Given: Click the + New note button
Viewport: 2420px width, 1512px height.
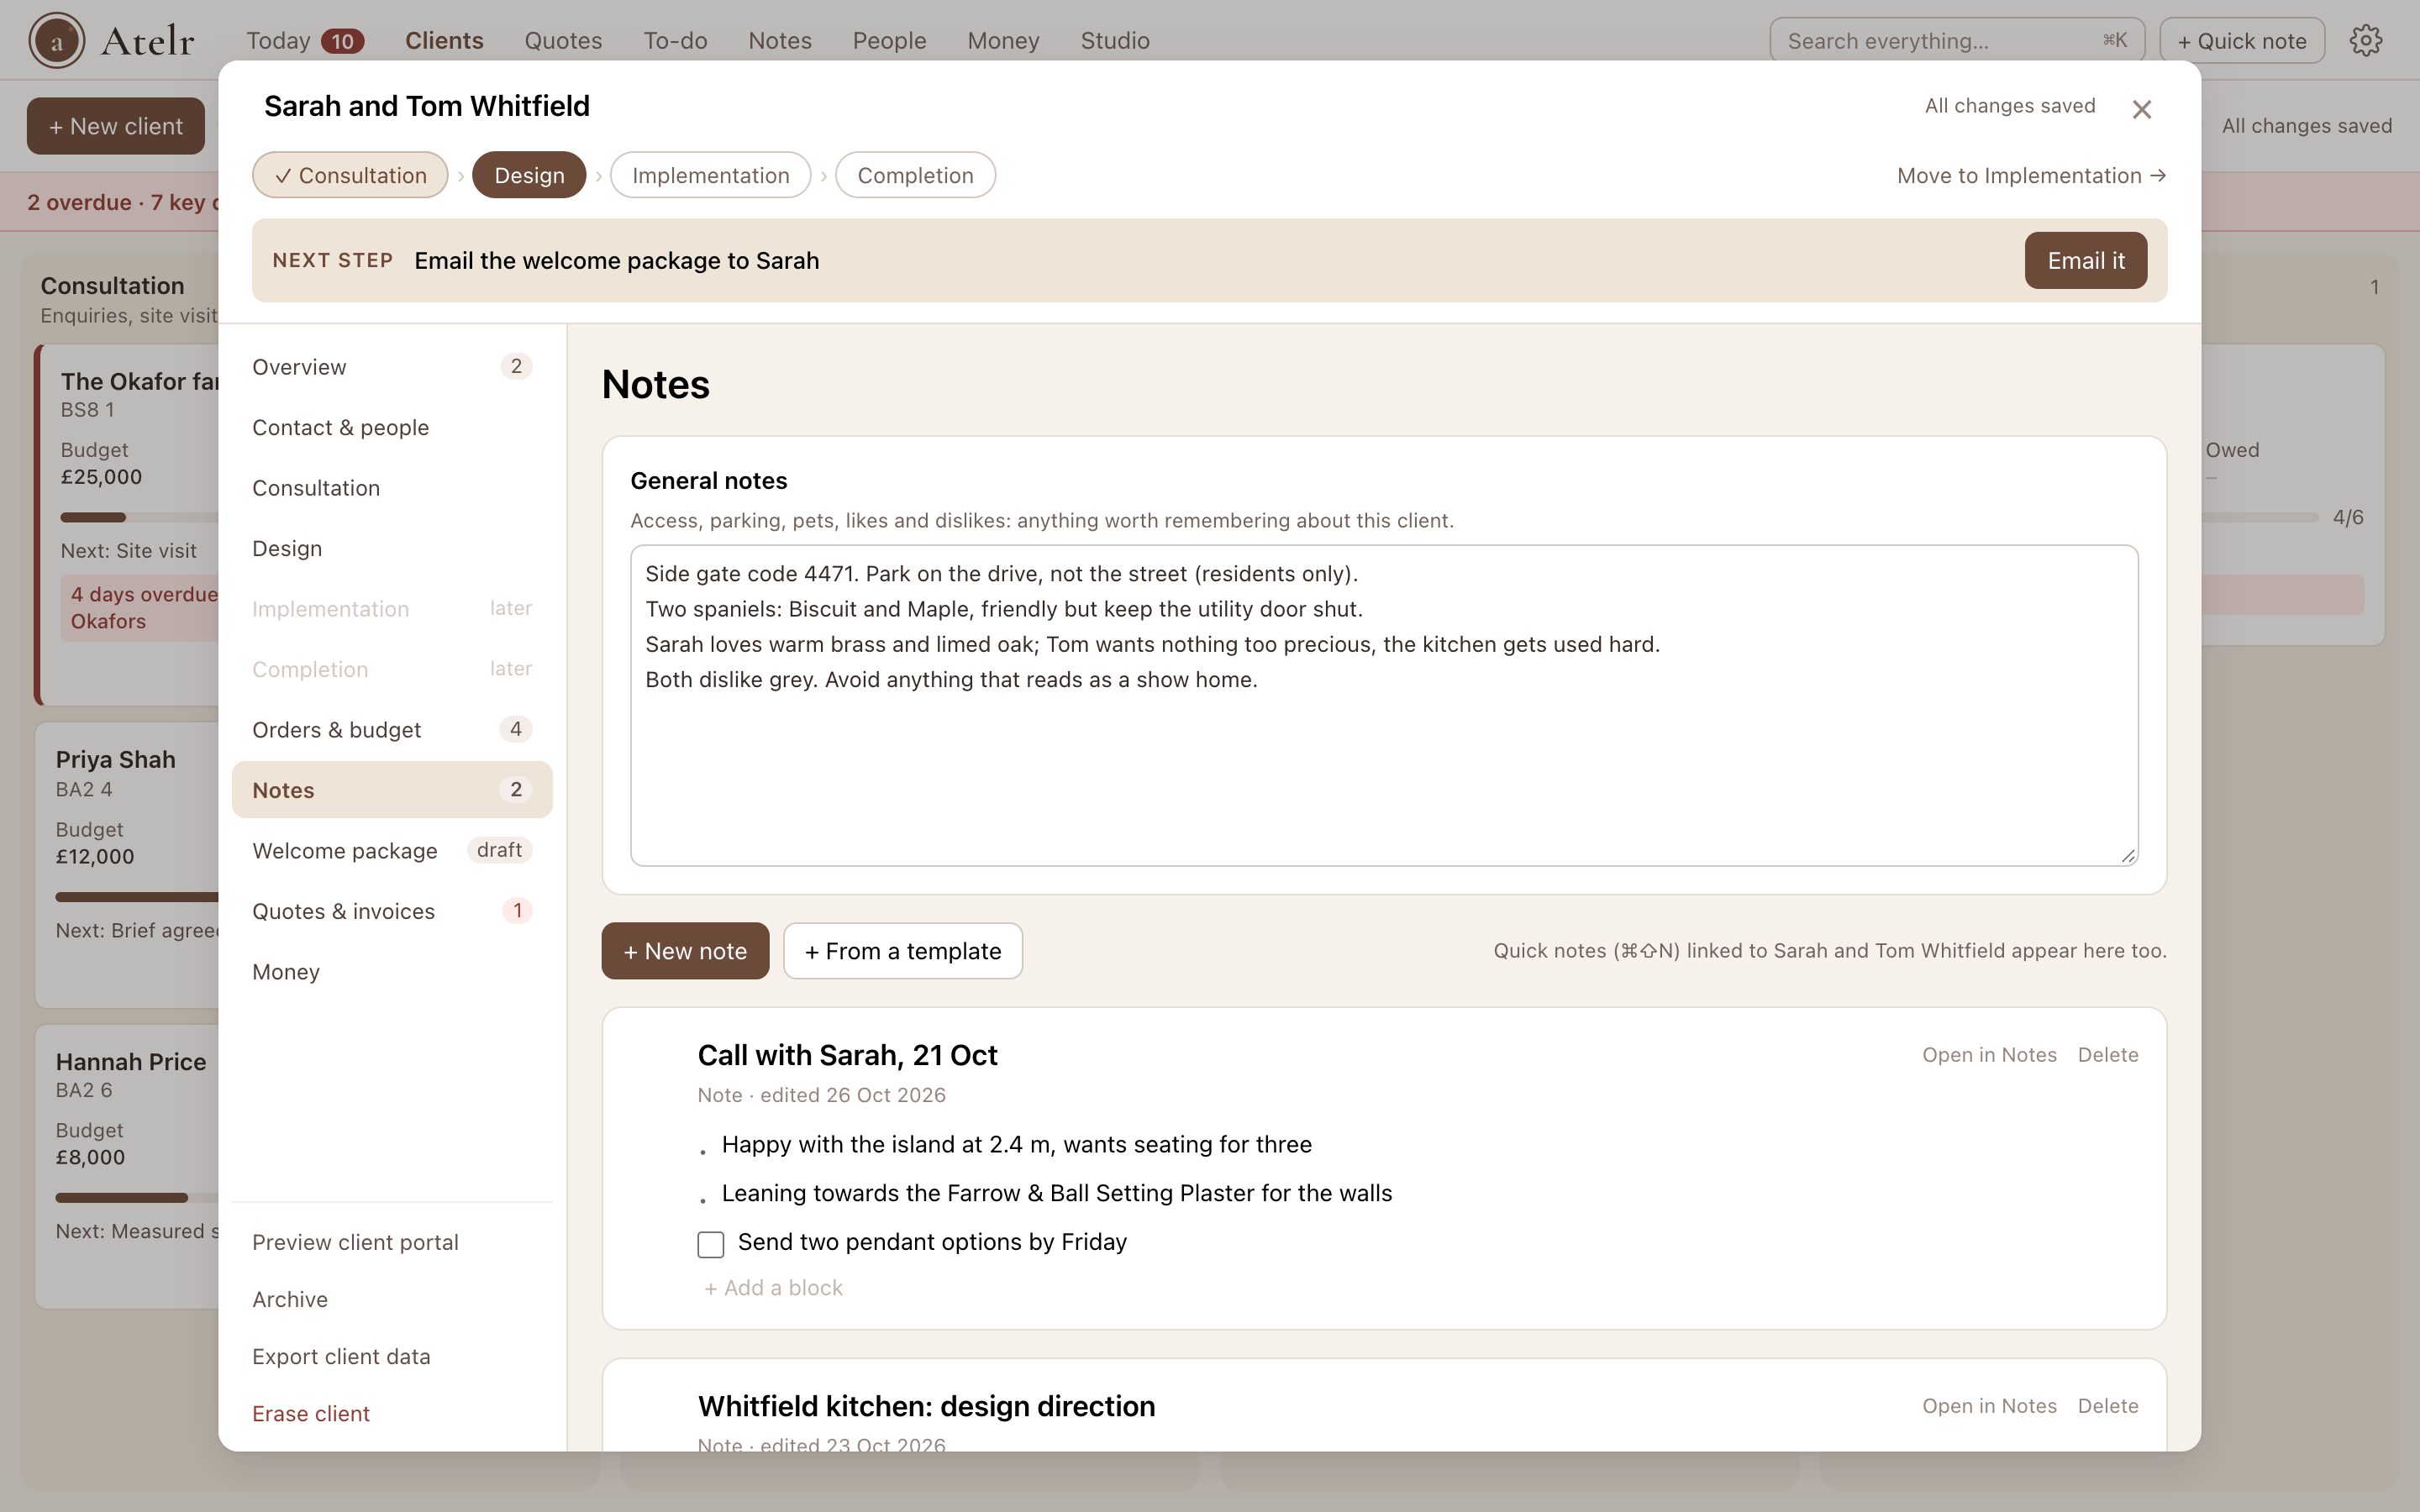Looking at the screenshot, I should click(685, 951).
